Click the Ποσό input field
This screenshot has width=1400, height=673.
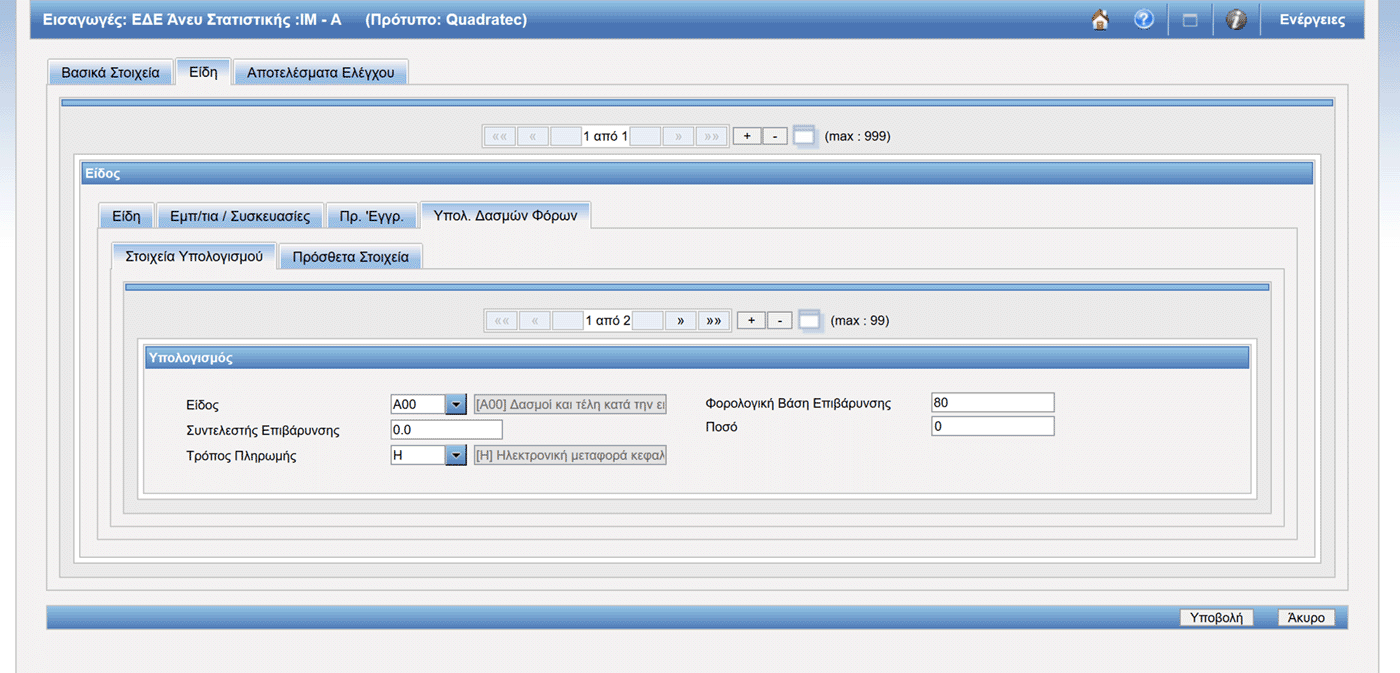992,426
